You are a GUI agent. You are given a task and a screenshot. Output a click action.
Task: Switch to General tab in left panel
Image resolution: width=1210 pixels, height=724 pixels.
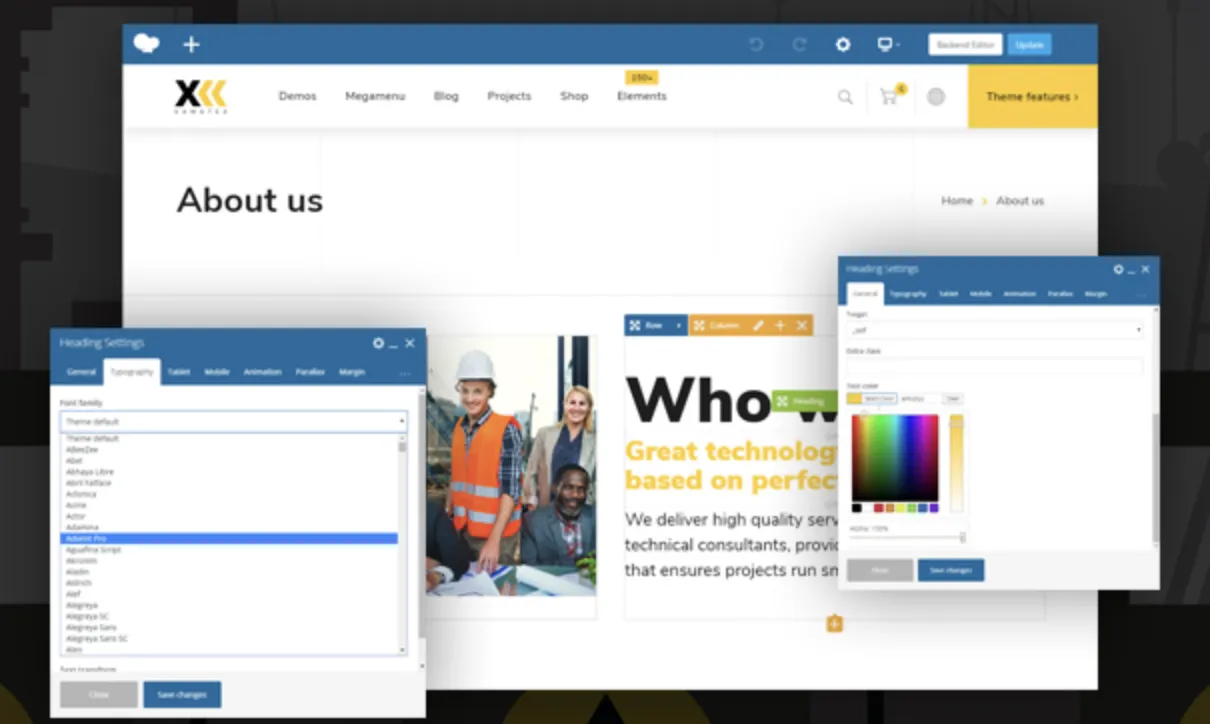[x=81, y=372]
